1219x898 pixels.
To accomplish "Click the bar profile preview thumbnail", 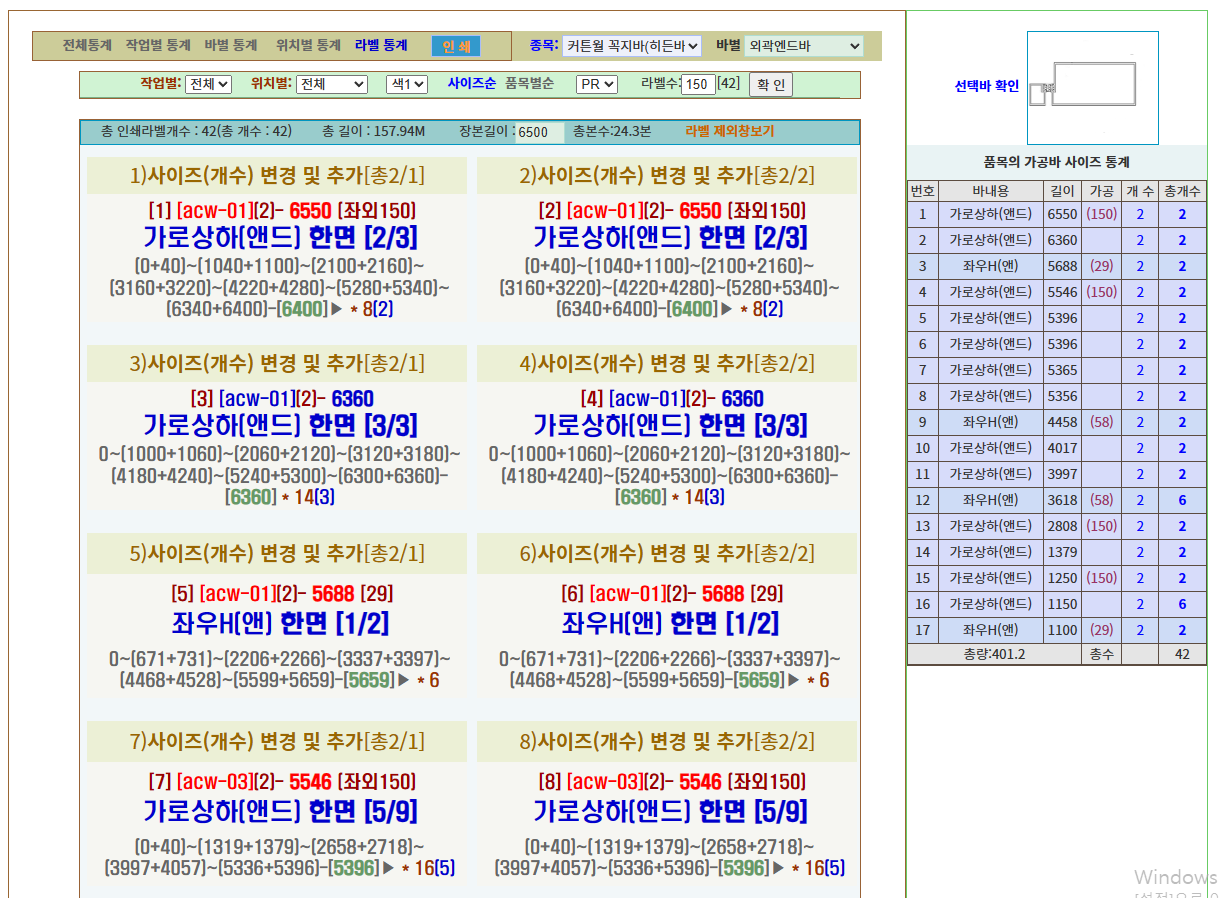I will 1092,88.
